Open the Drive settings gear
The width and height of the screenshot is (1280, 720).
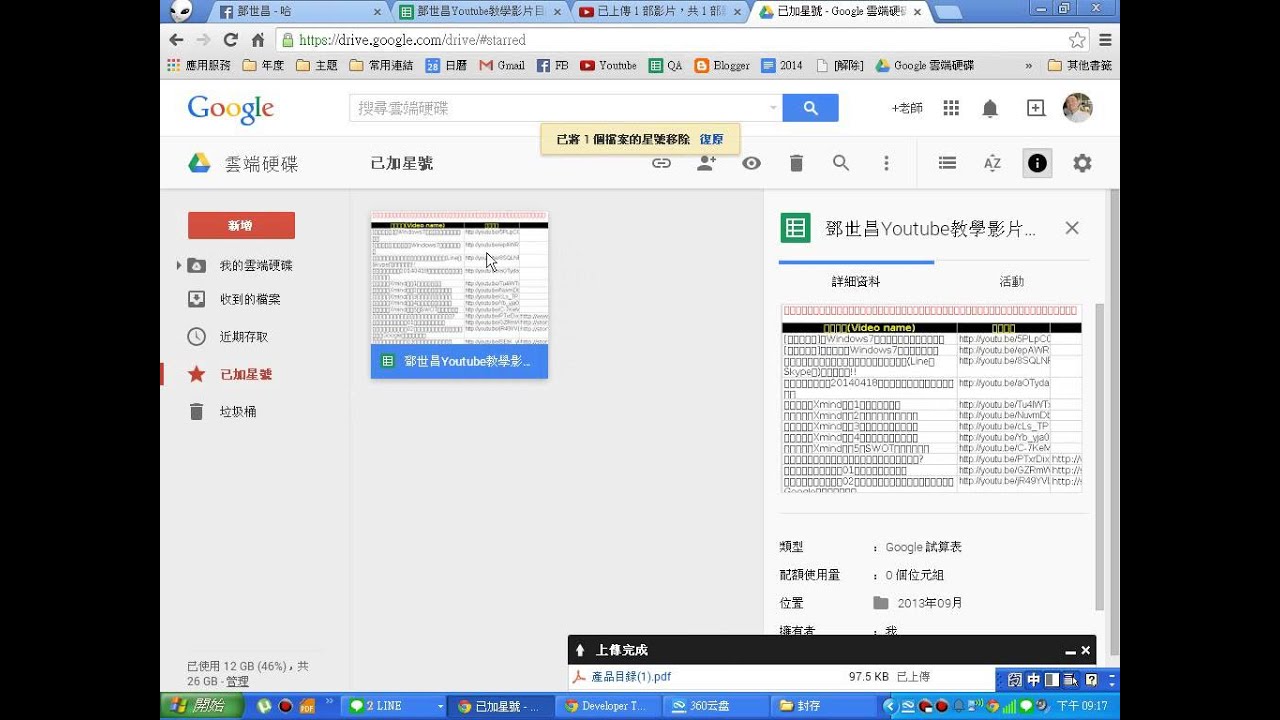click(x=1082, y=163)
